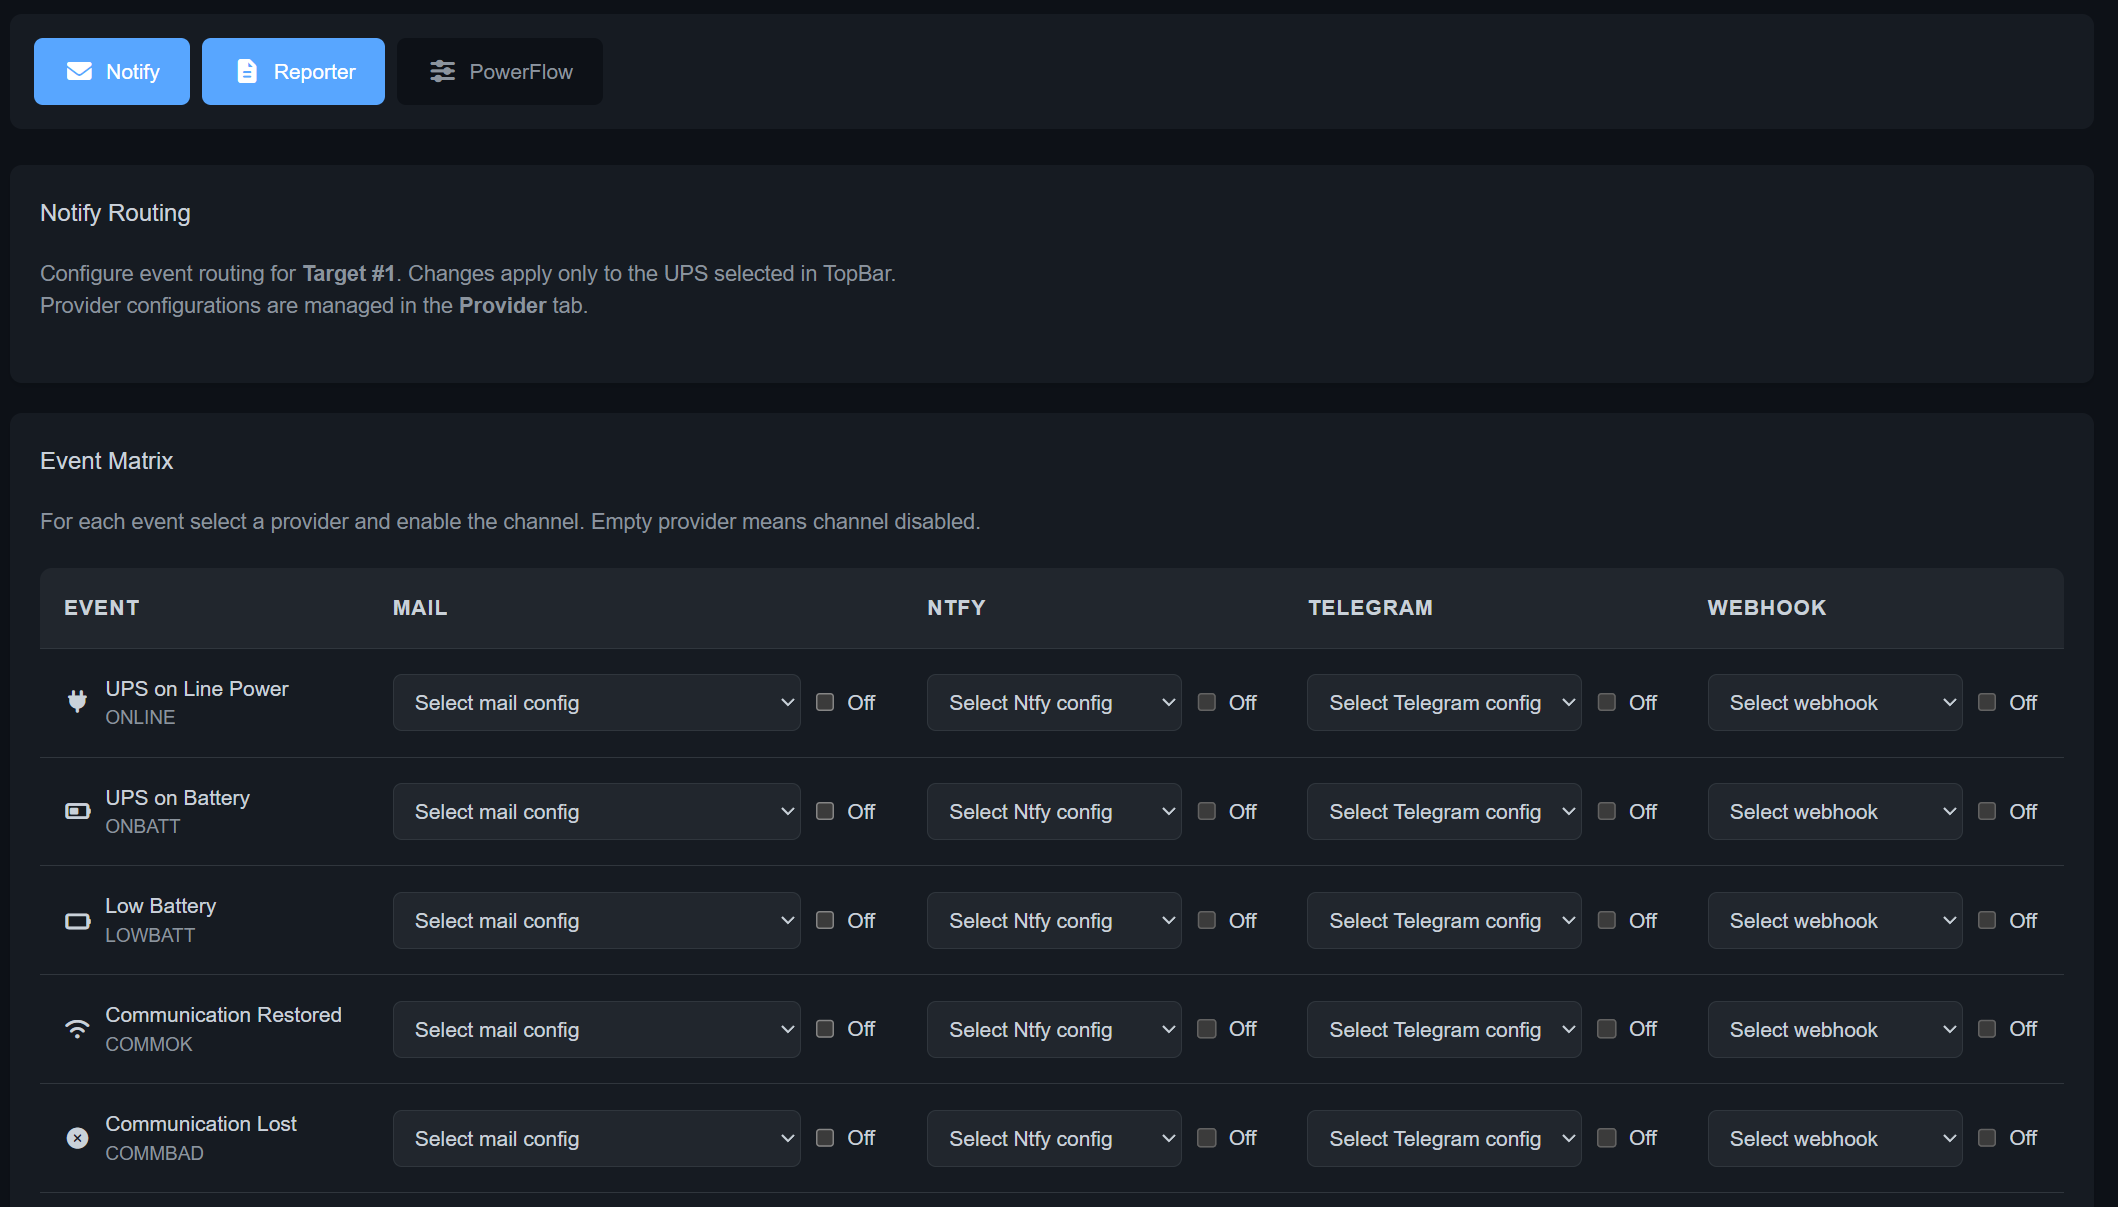This screenshot has width=2118, height=1207.
Task: Enable webhook checkbox for UPS on Line Power
Action: coord(1987,702)
